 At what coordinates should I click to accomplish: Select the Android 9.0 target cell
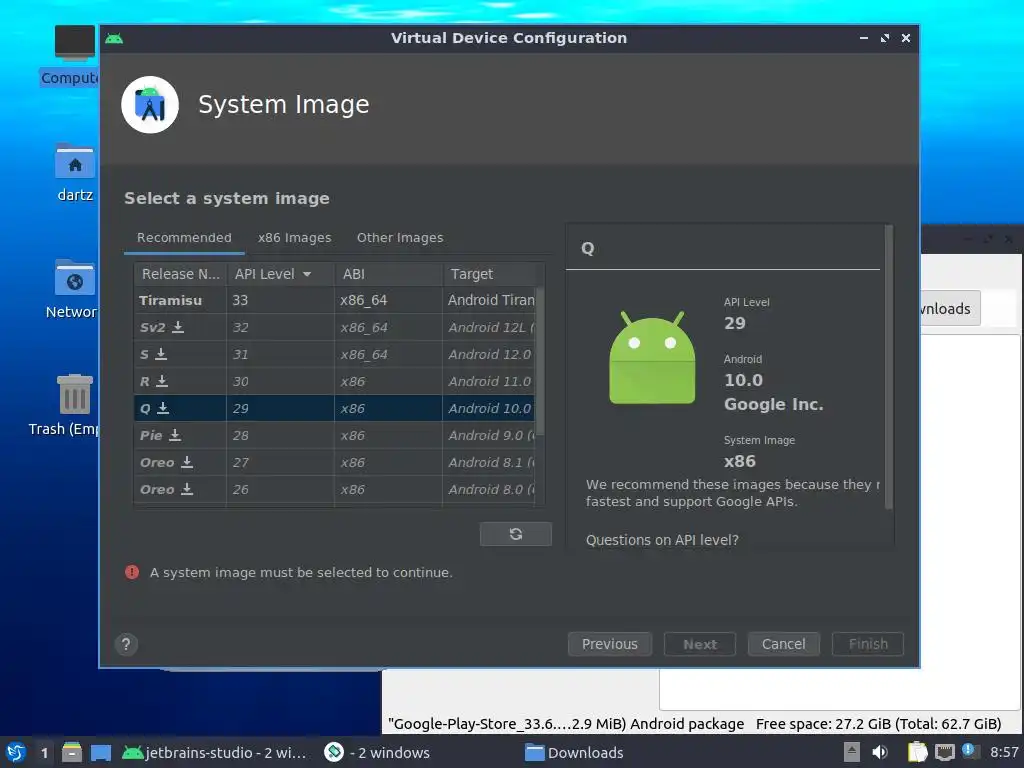pos(489,435)
